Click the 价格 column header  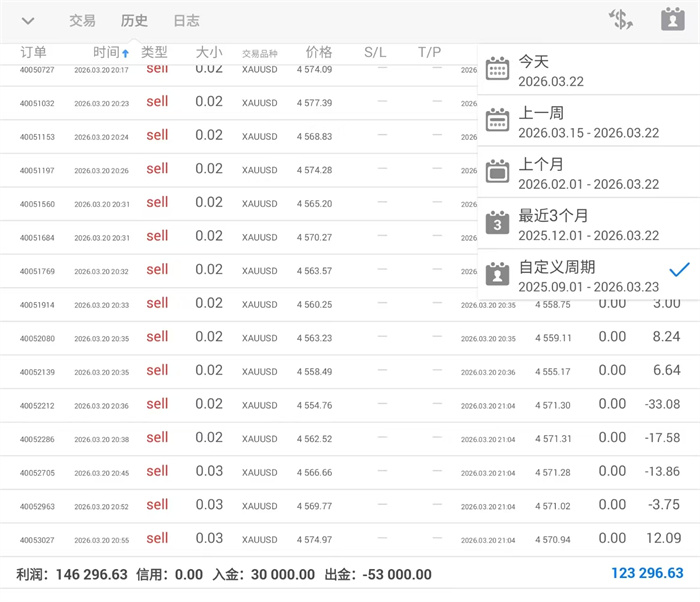tap(319, 52)
